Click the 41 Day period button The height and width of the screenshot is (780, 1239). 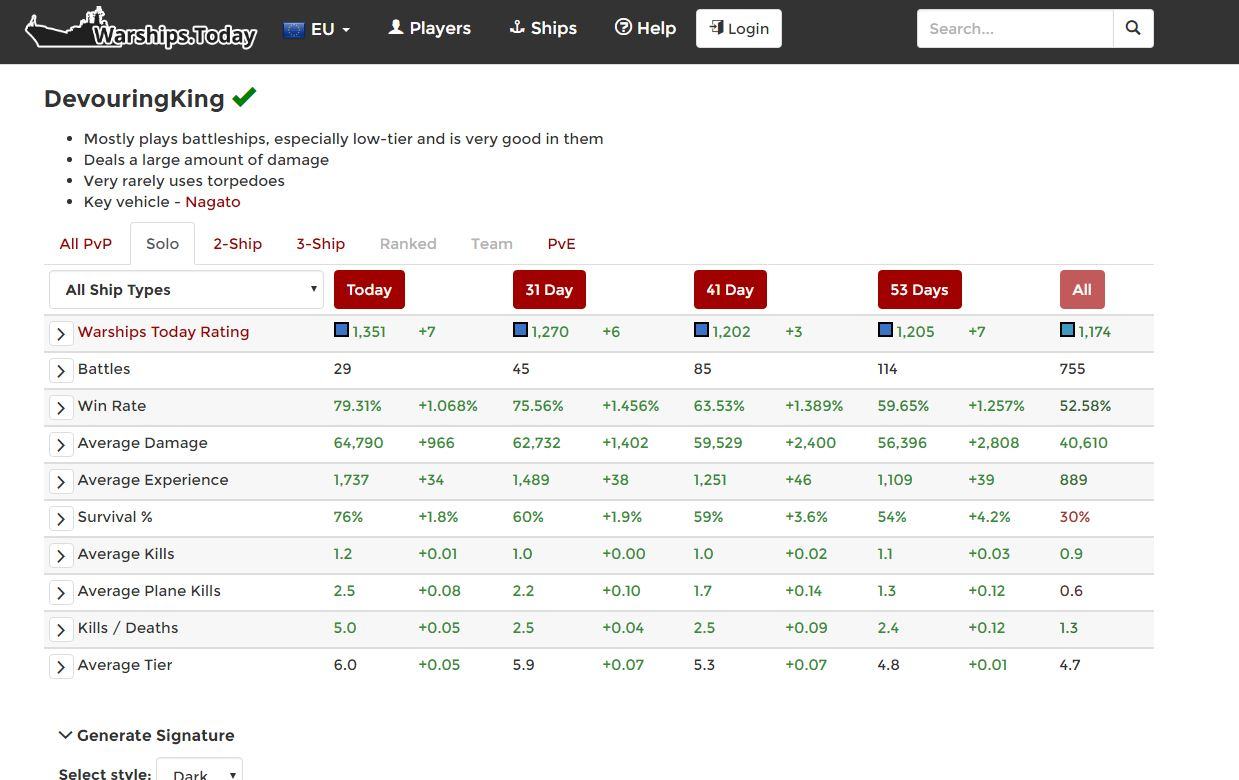[730, 289]
